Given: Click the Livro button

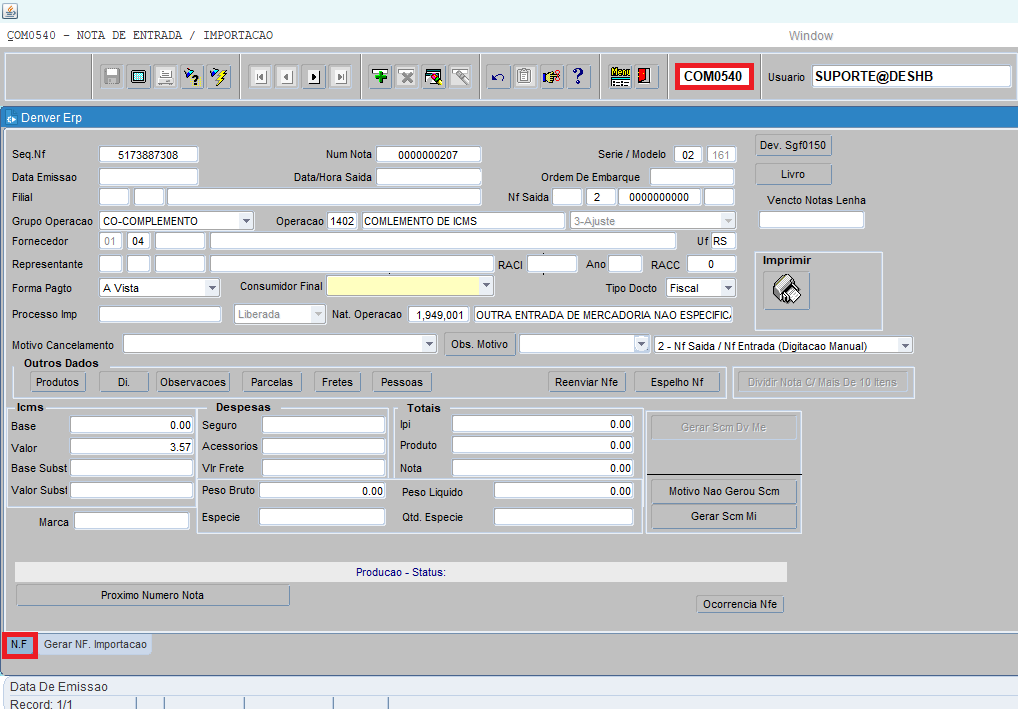Looking at the screenshot, I should pos(793,174).
